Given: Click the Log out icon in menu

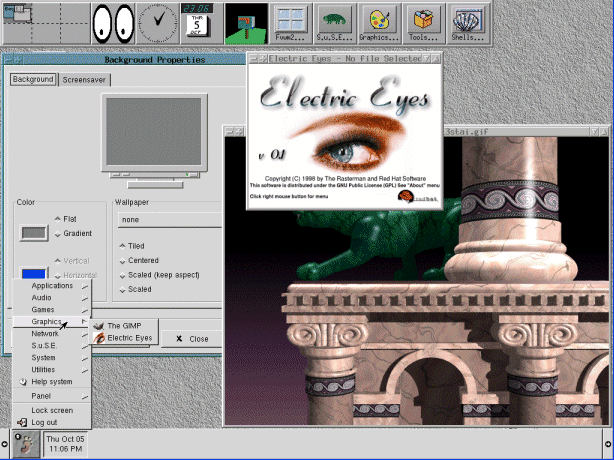Looking at the screenshot, I should (22, 422).
